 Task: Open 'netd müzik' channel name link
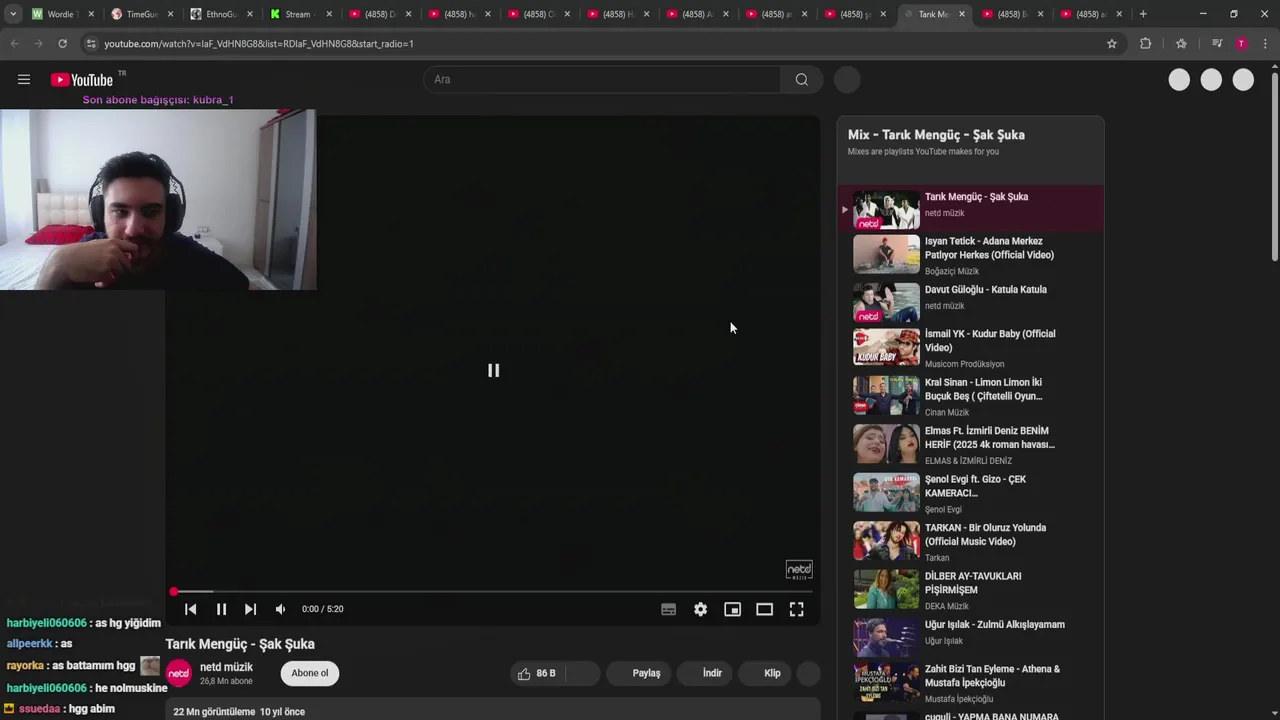click(226, 667)
